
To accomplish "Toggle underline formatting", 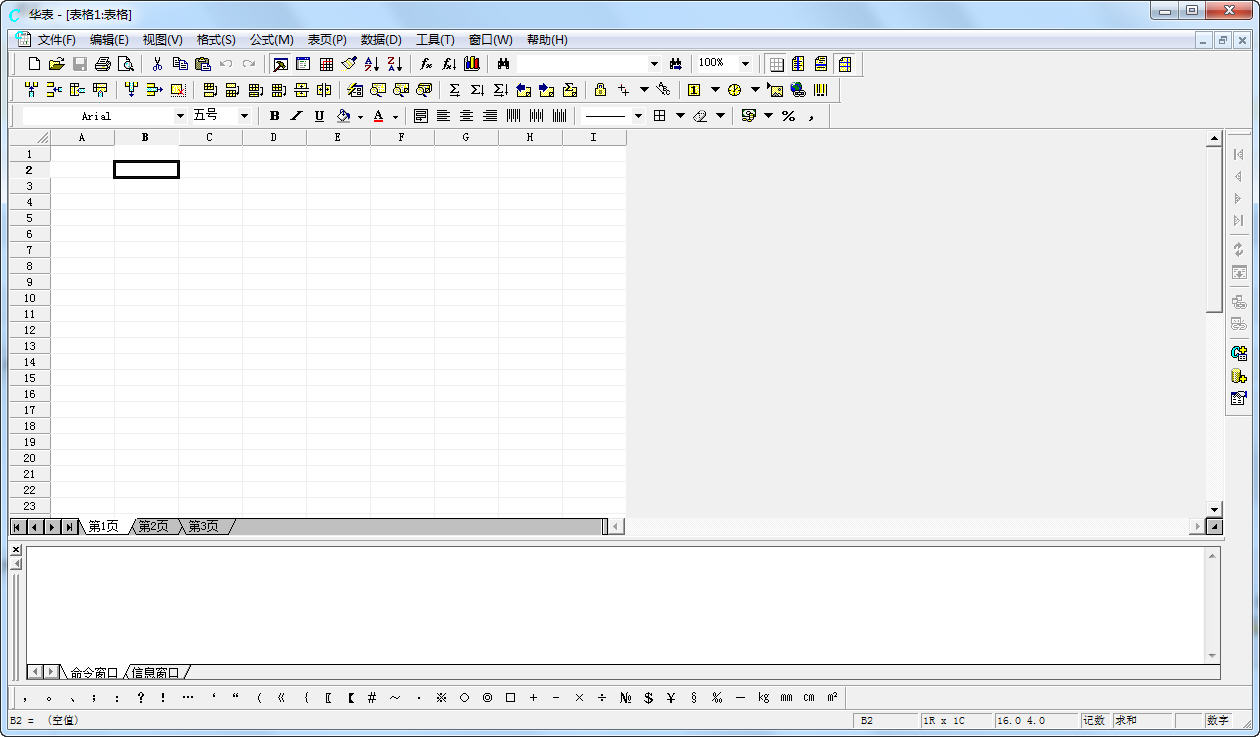I will [319, 116].
